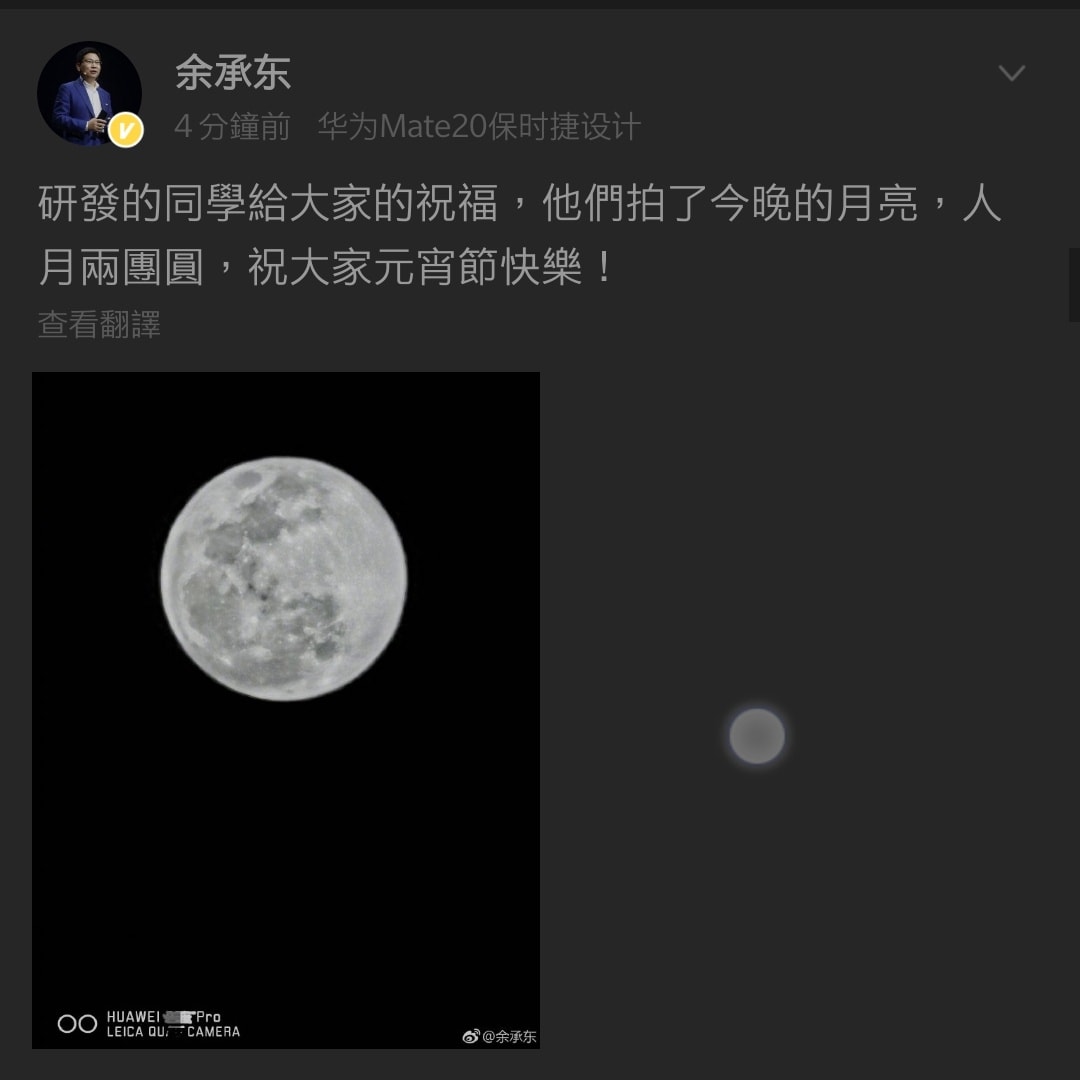The image size is (1080, 1080).
Task: Click the Weibo eye logo in photo watermark
Action: click(x=471, y=1037)
